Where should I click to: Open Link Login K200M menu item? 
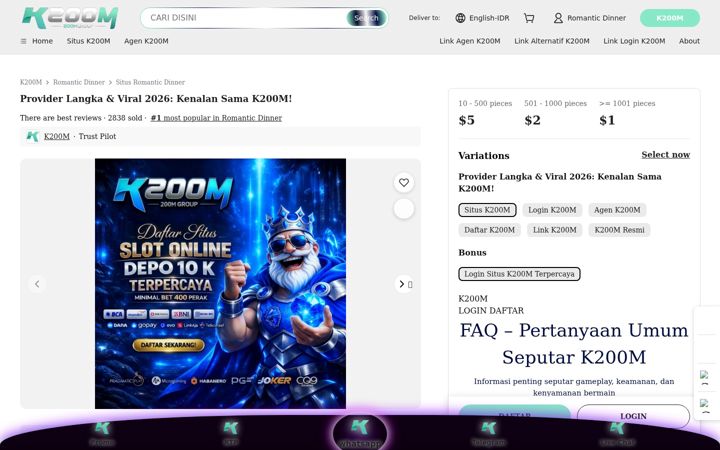(x=634, y=41)
